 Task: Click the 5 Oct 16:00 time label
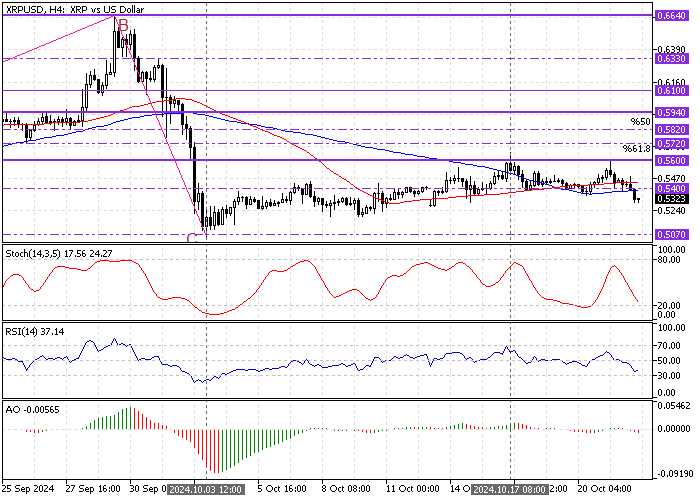(282, 489)
